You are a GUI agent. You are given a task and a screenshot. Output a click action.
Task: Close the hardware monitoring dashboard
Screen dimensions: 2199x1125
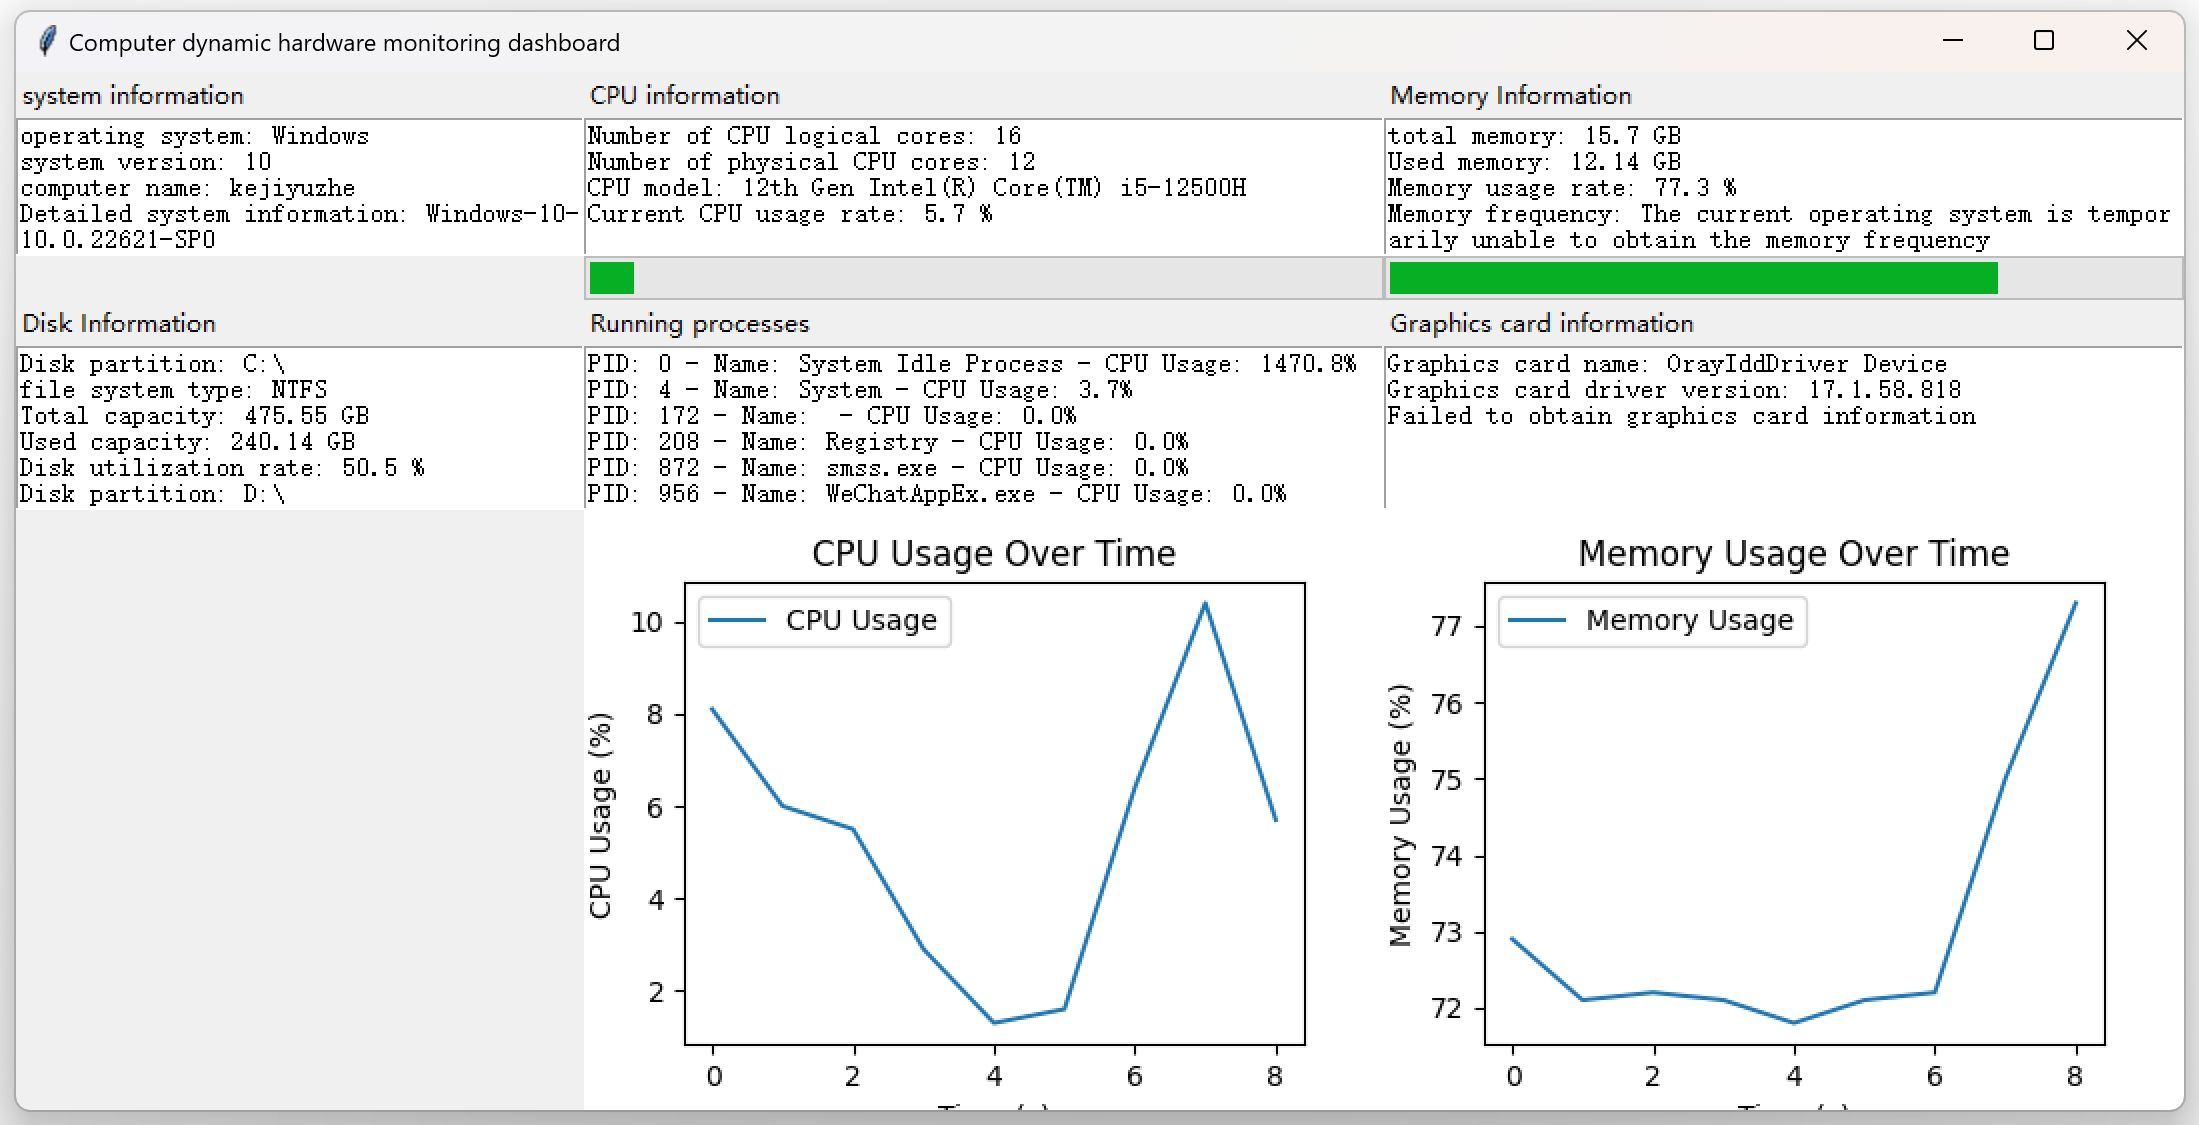coord(2136,41)
